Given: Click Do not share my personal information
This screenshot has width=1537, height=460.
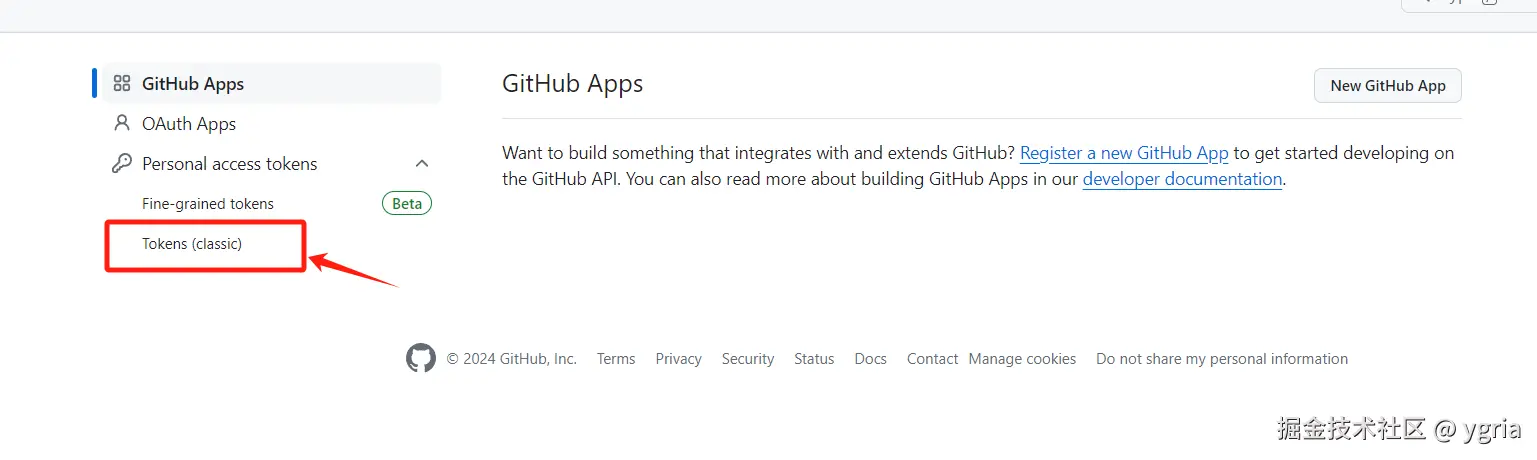Looking at the screenshot, I should (x=1222, y=359).
